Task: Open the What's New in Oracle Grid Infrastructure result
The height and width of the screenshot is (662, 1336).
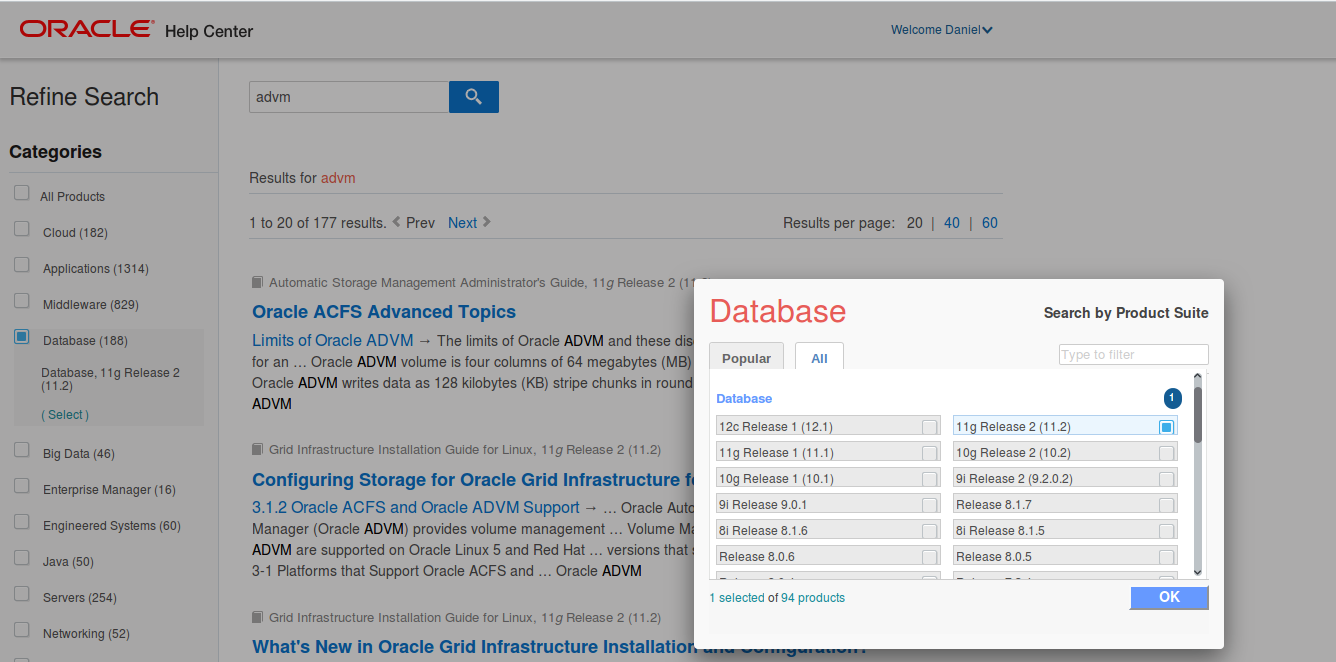Action: (473, 647)
